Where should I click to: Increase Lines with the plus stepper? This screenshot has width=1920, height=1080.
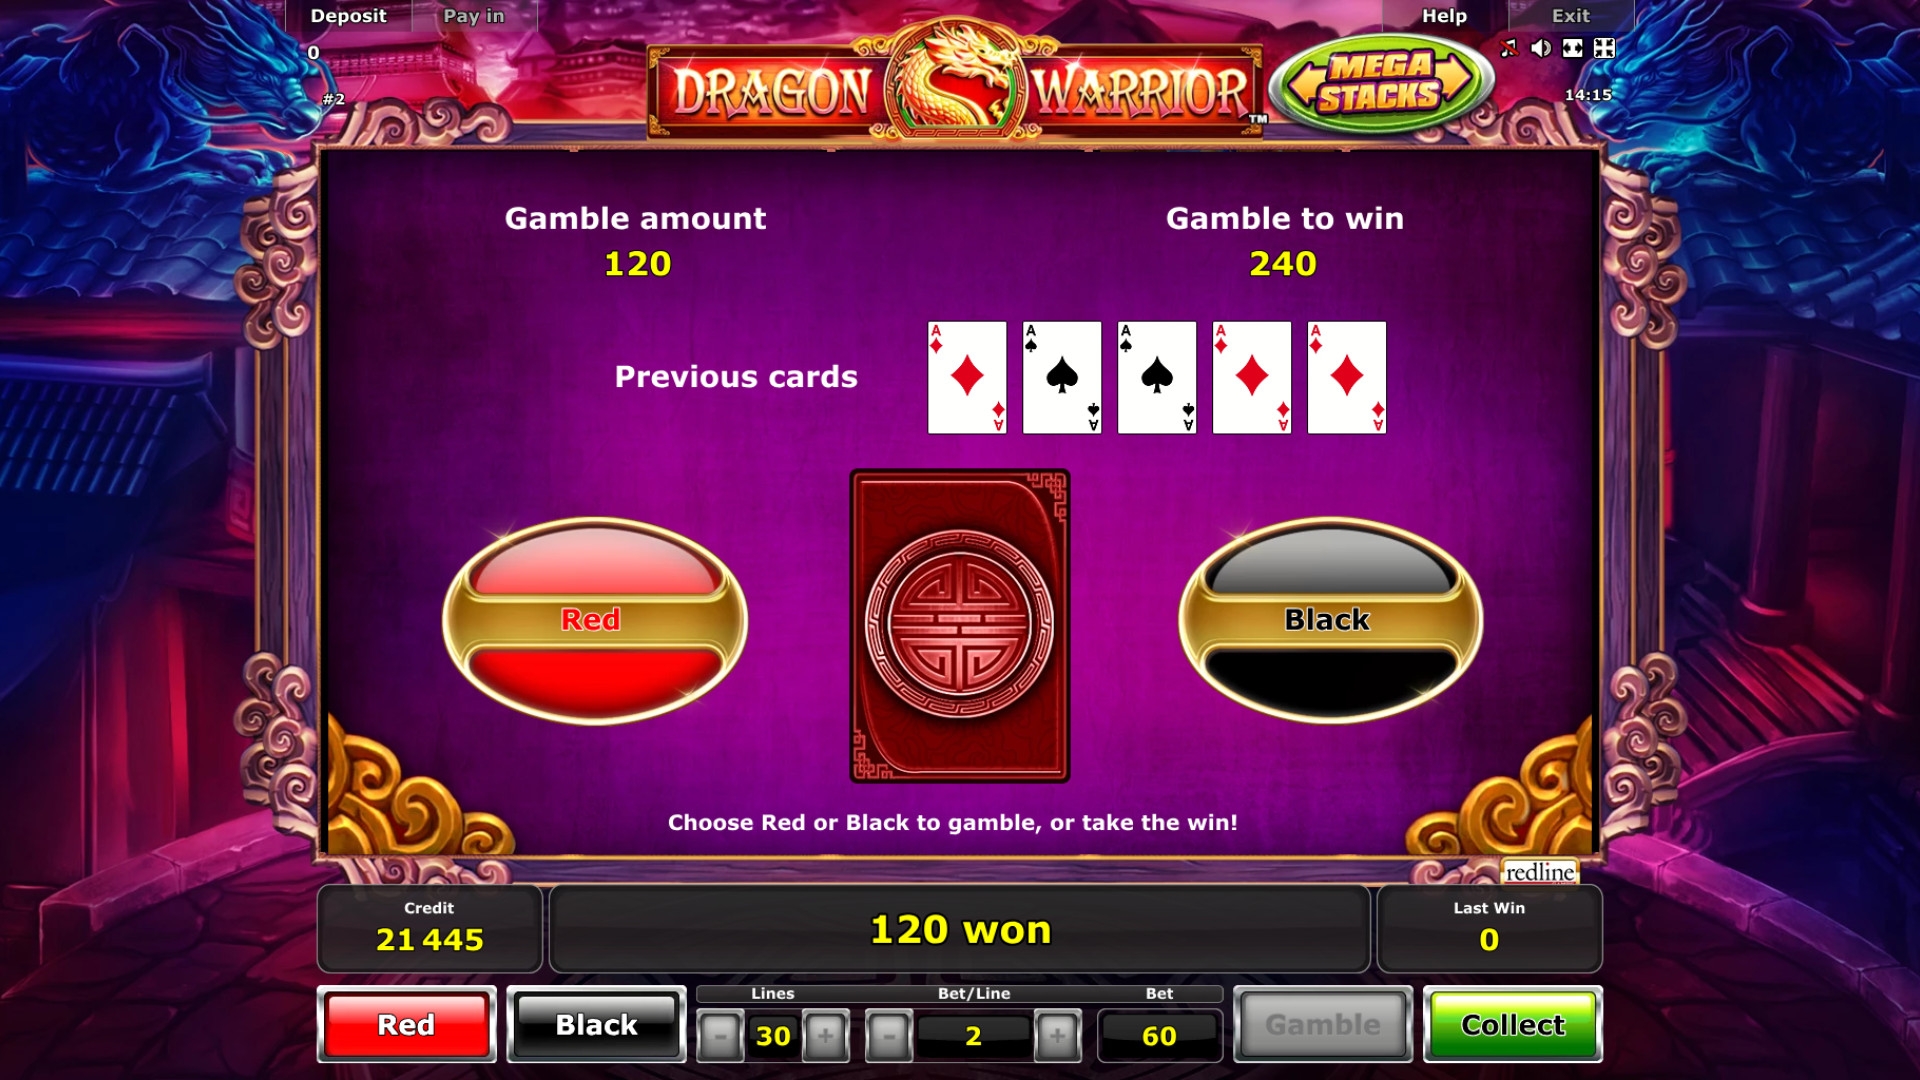(x=825, y=1036)
